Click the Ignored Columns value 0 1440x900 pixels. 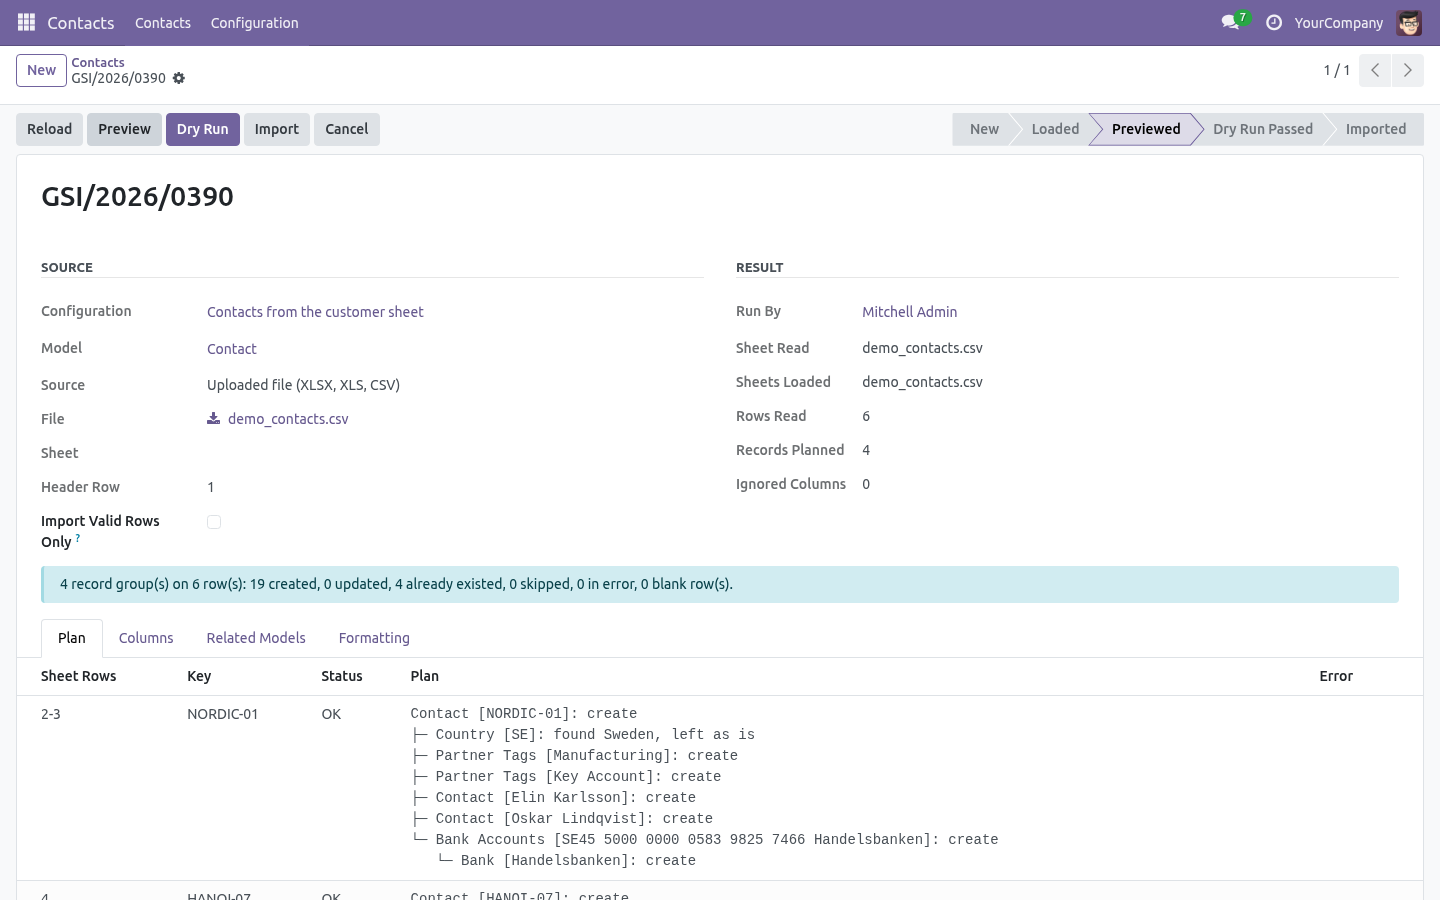coord(866,484)
